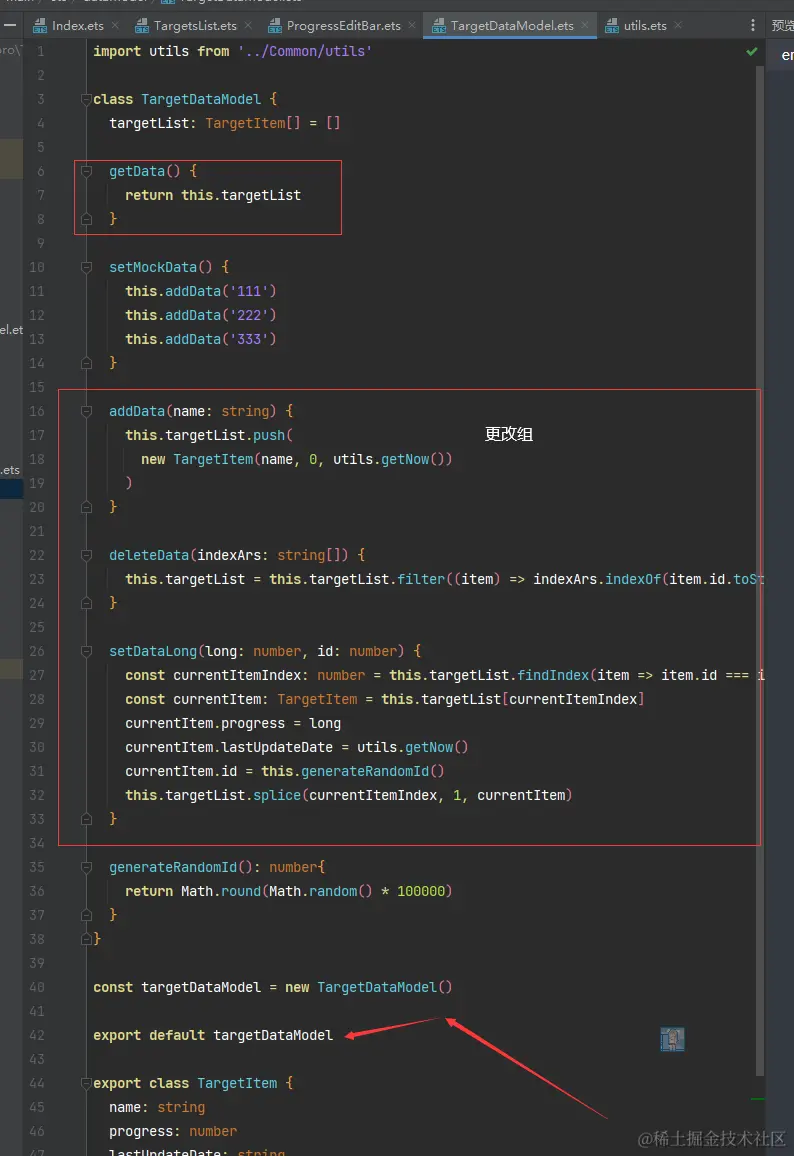Image resolution: width=794 pixels, height=1156 pixels.
Task: Click the this.addData('111') call
Action: (201, 291)
